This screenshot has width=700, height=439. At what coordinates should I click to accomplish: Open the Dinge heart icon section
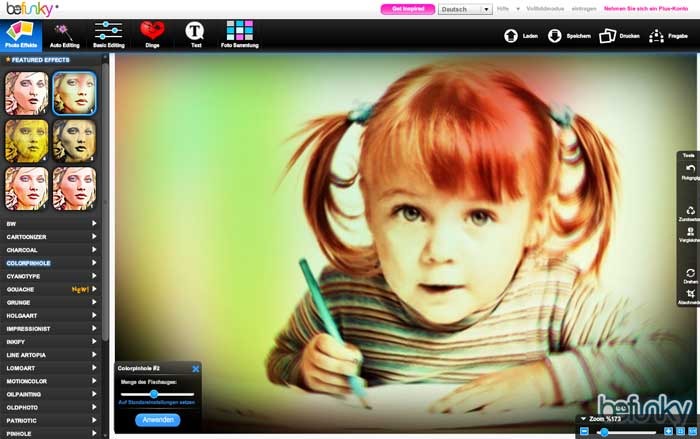pyautogui.click(x=151, y=33)
